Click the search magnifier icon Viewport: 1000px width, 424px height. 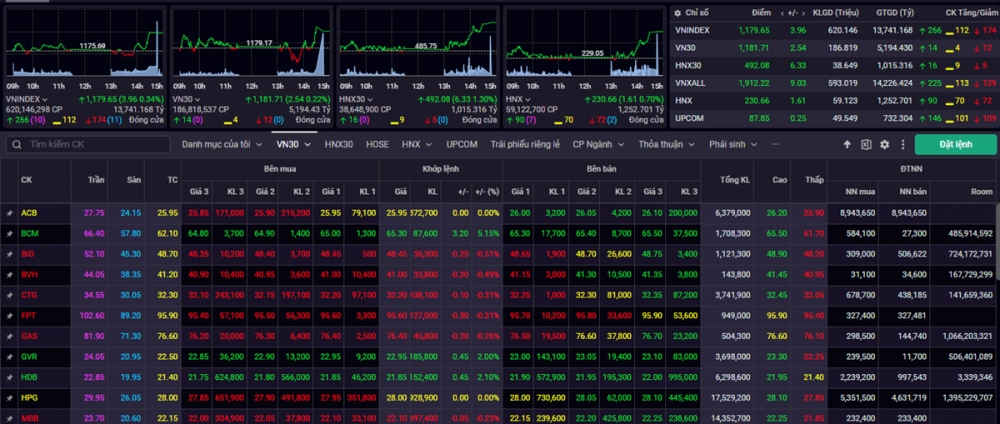click(17, 145)
